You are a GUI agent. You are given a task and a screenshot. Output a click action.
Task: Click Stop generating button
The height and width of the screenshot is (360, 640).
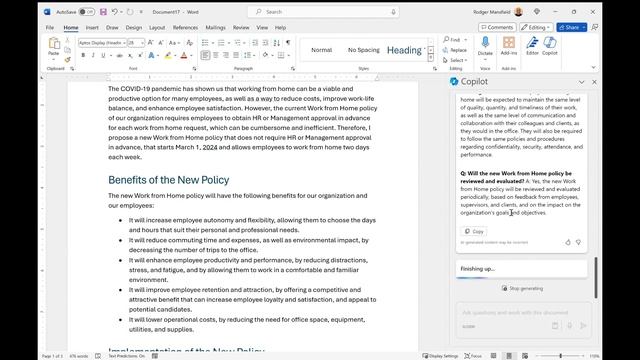(x=522, y=289)
